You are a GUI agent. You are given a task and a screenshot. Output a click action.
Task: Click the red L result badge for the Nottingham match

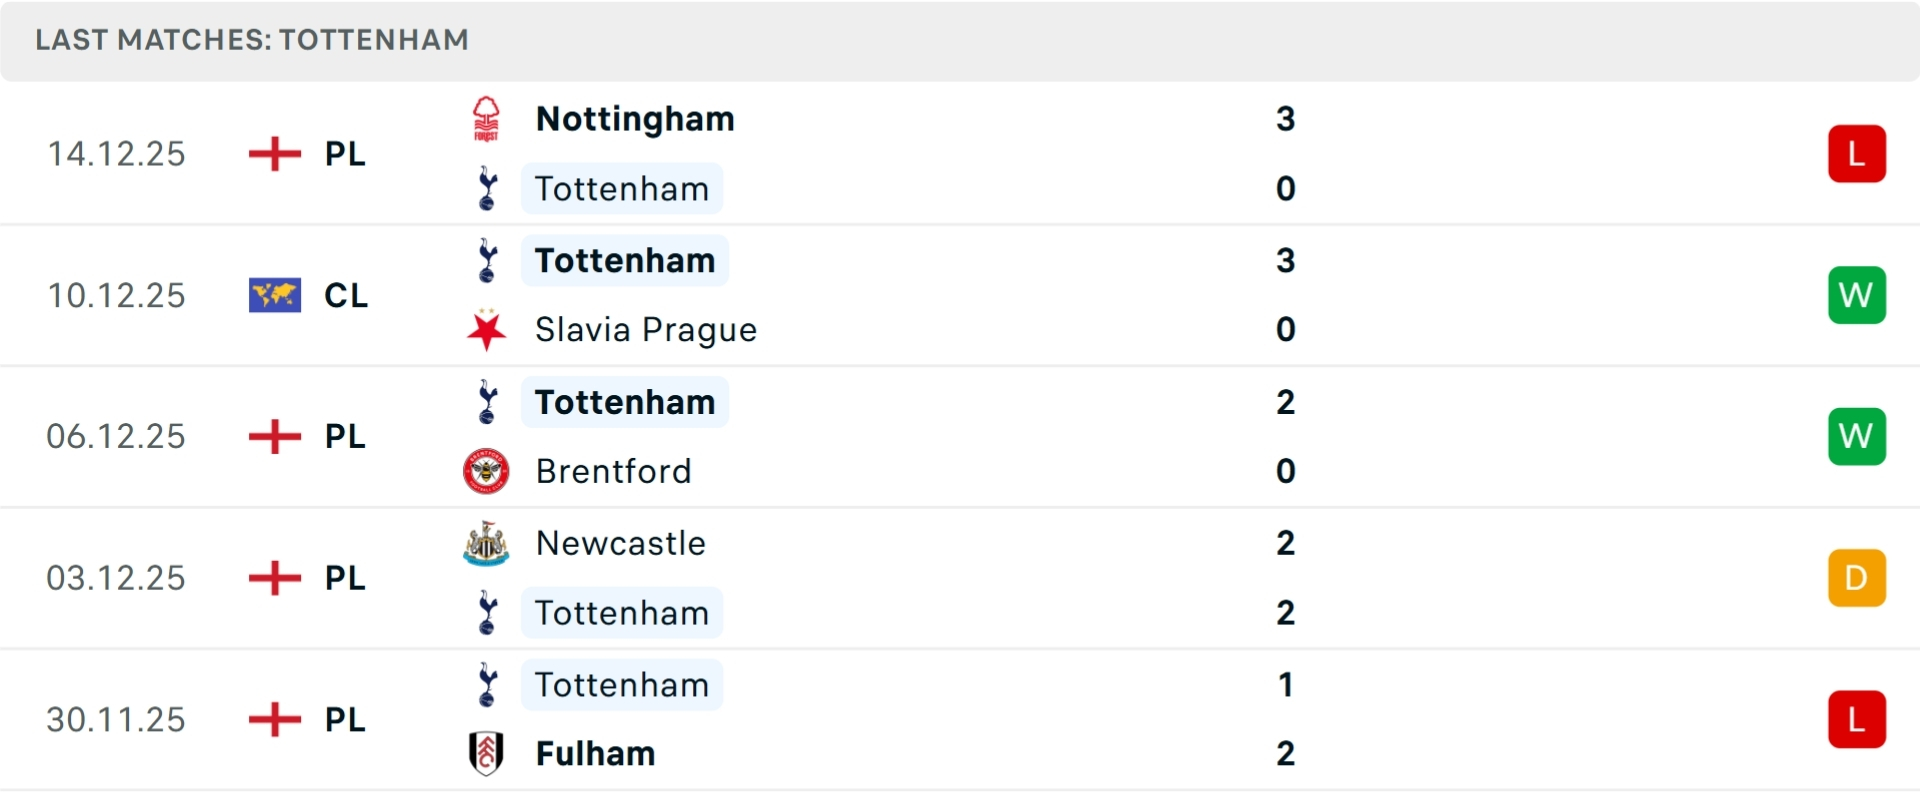coord(1857,153)
